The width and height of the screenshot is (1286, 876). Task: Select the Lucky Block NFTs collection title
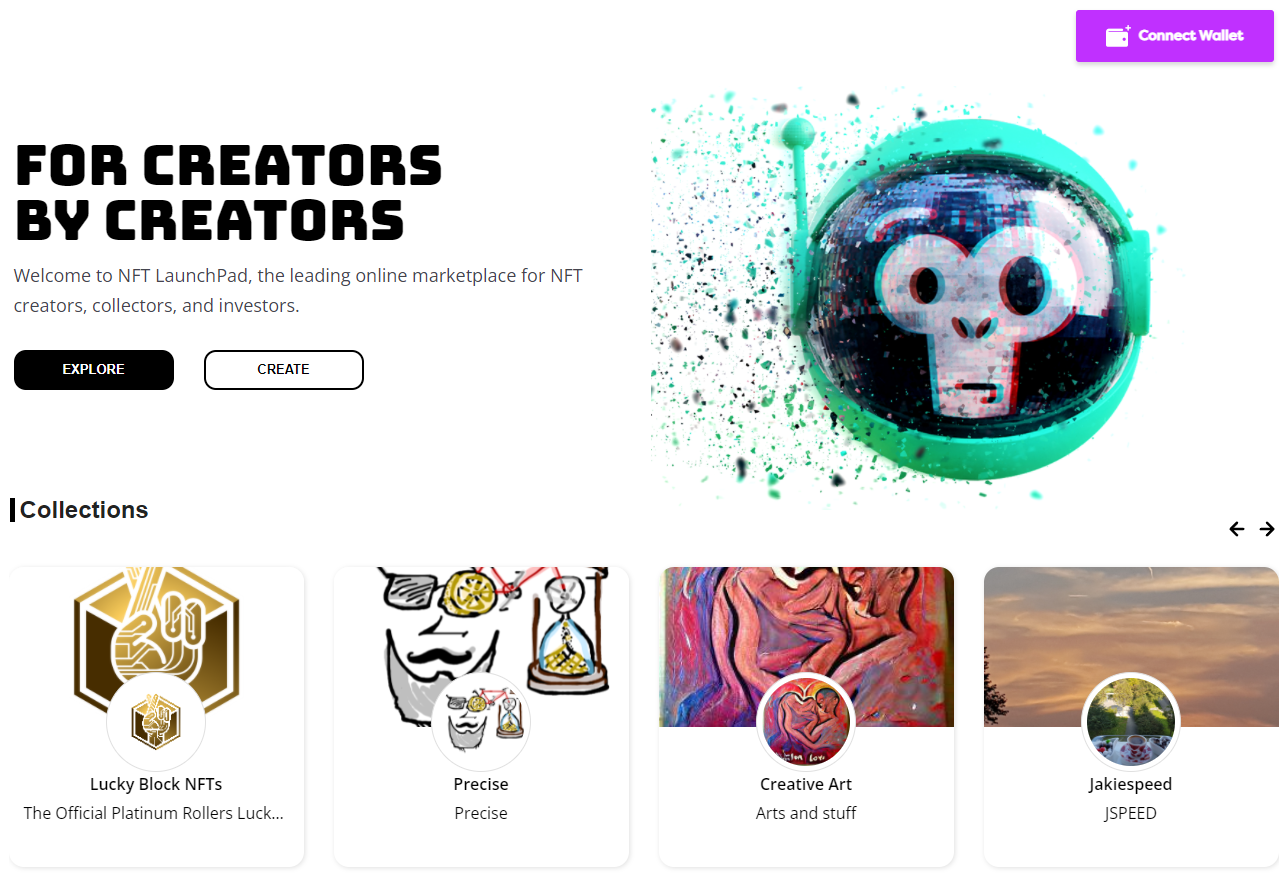(156, 784)
